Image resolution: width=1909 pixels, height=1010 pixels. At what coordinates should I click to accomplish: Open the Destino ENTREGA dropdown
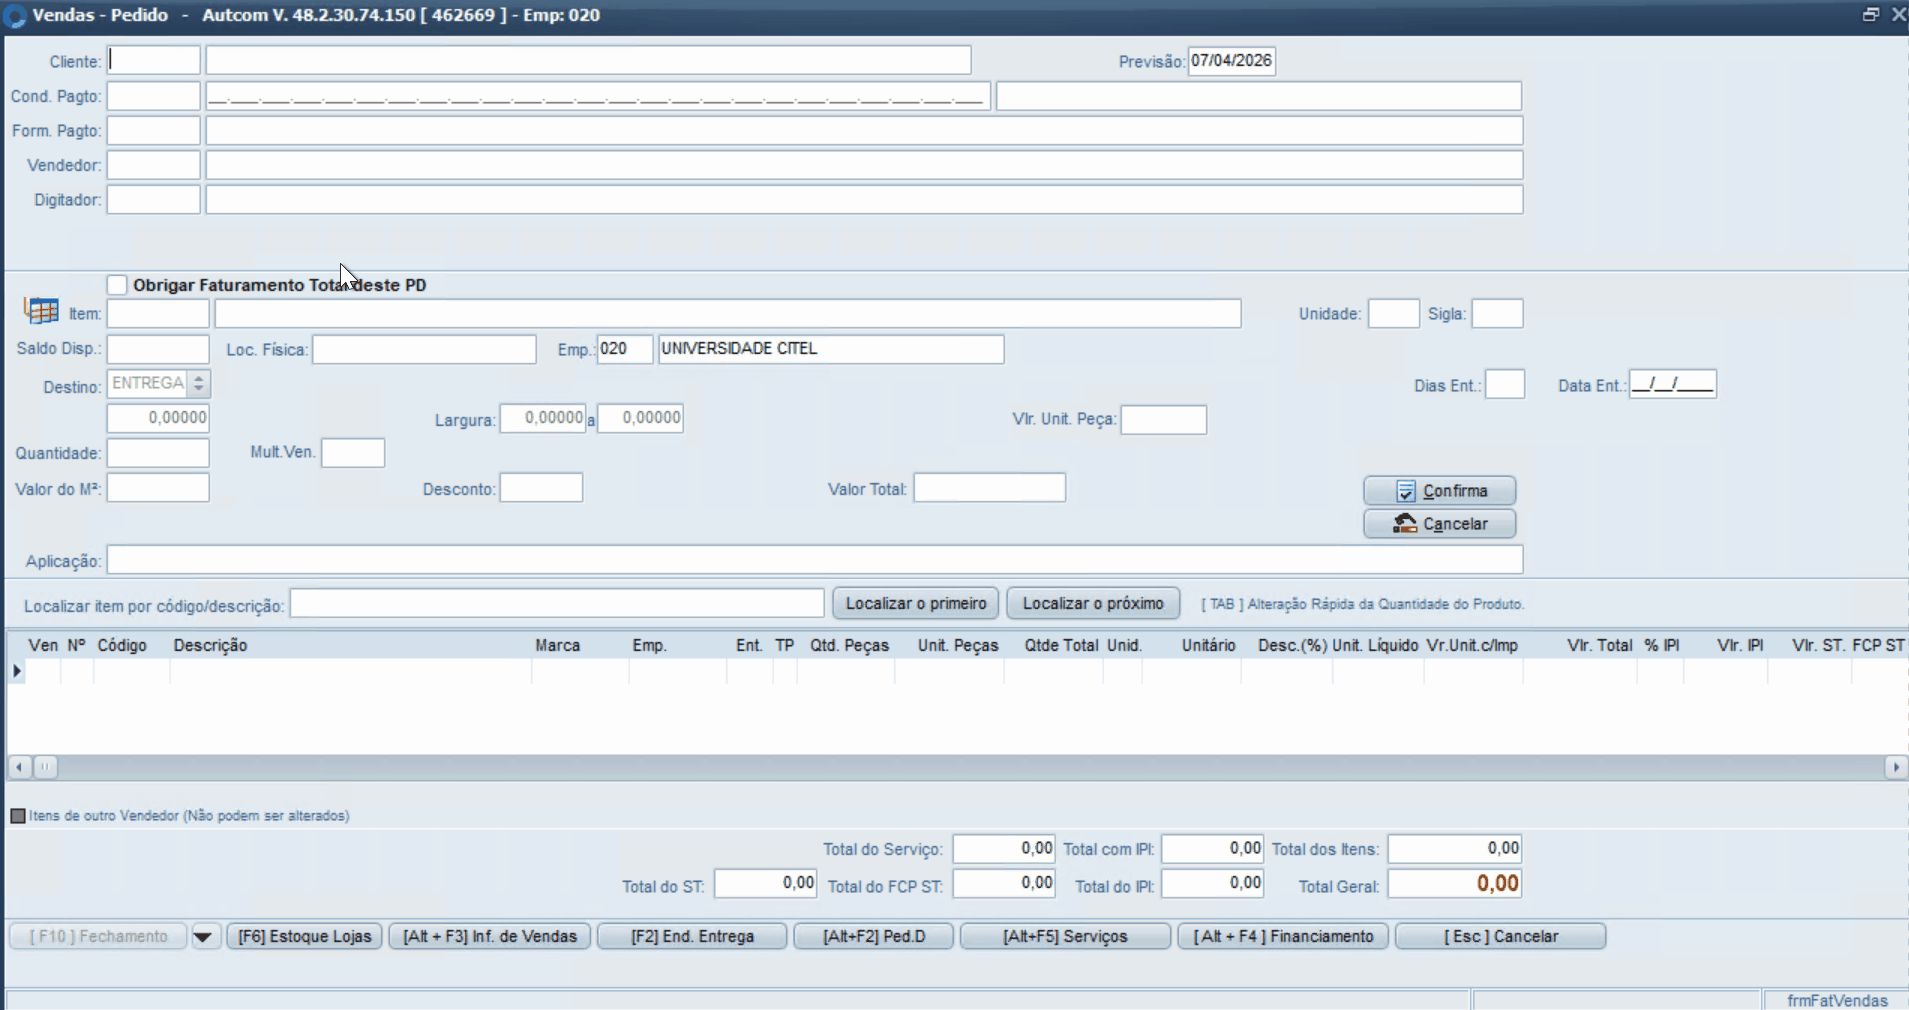coord(199,384)
